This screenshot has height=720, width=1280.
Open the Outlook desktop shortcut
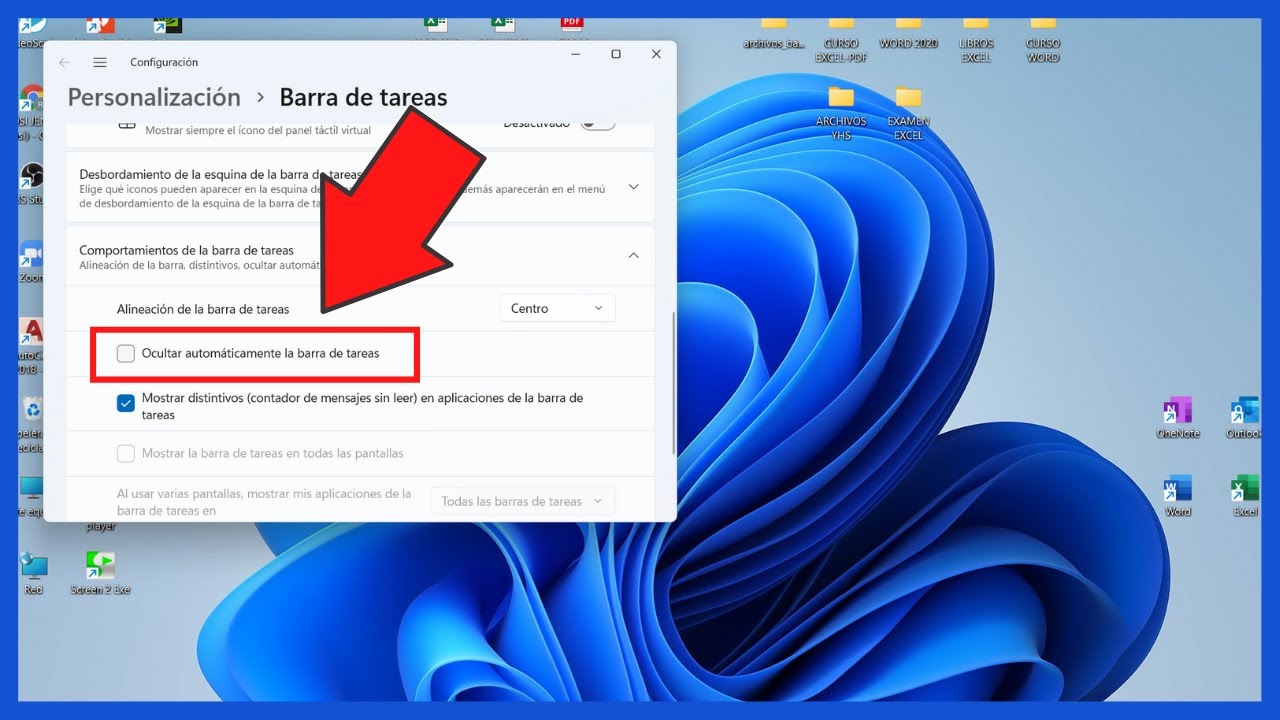tap(1244, 413)
